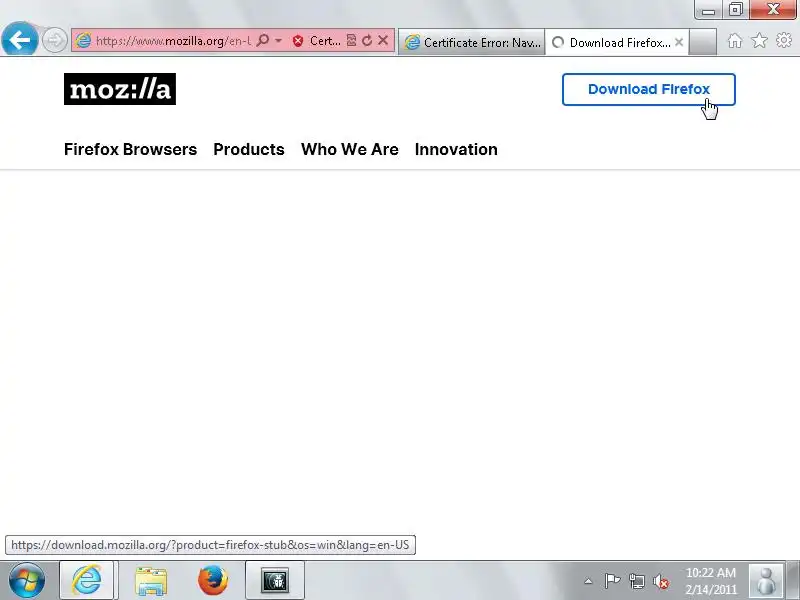Click Internet Explorer taskbar icon
This screenshot has height=600, width=800.
coord(87,580)
